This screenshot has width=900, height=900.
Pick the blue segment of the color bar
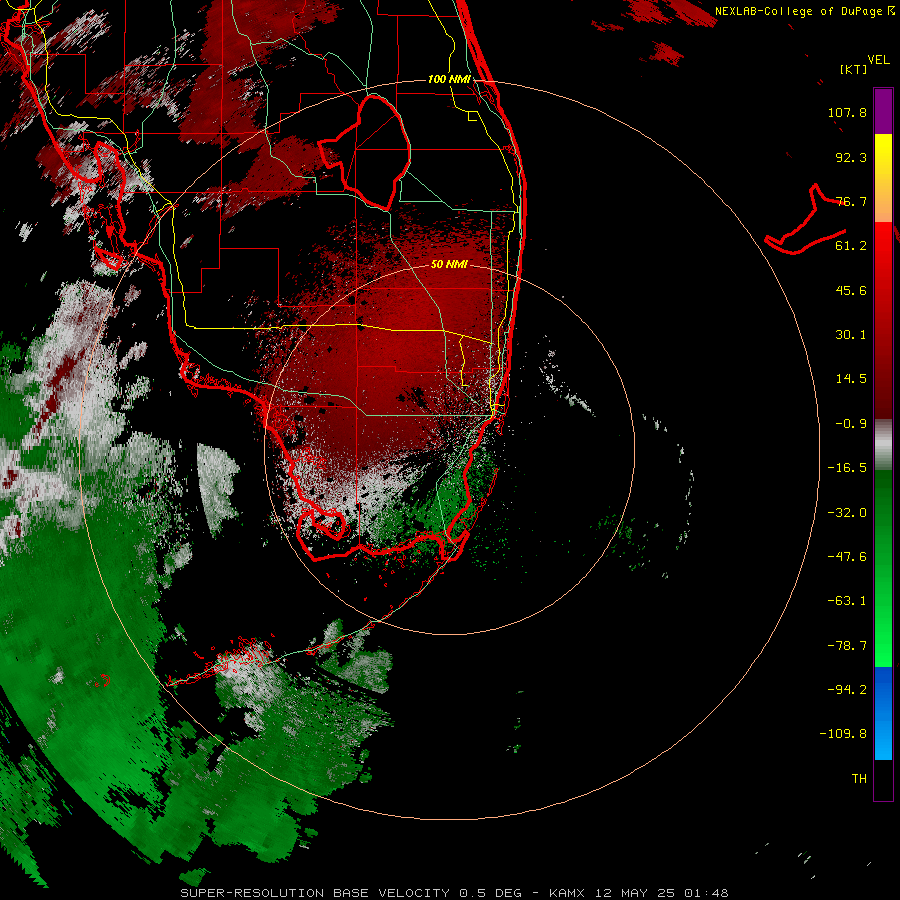(x=883, y=713)
